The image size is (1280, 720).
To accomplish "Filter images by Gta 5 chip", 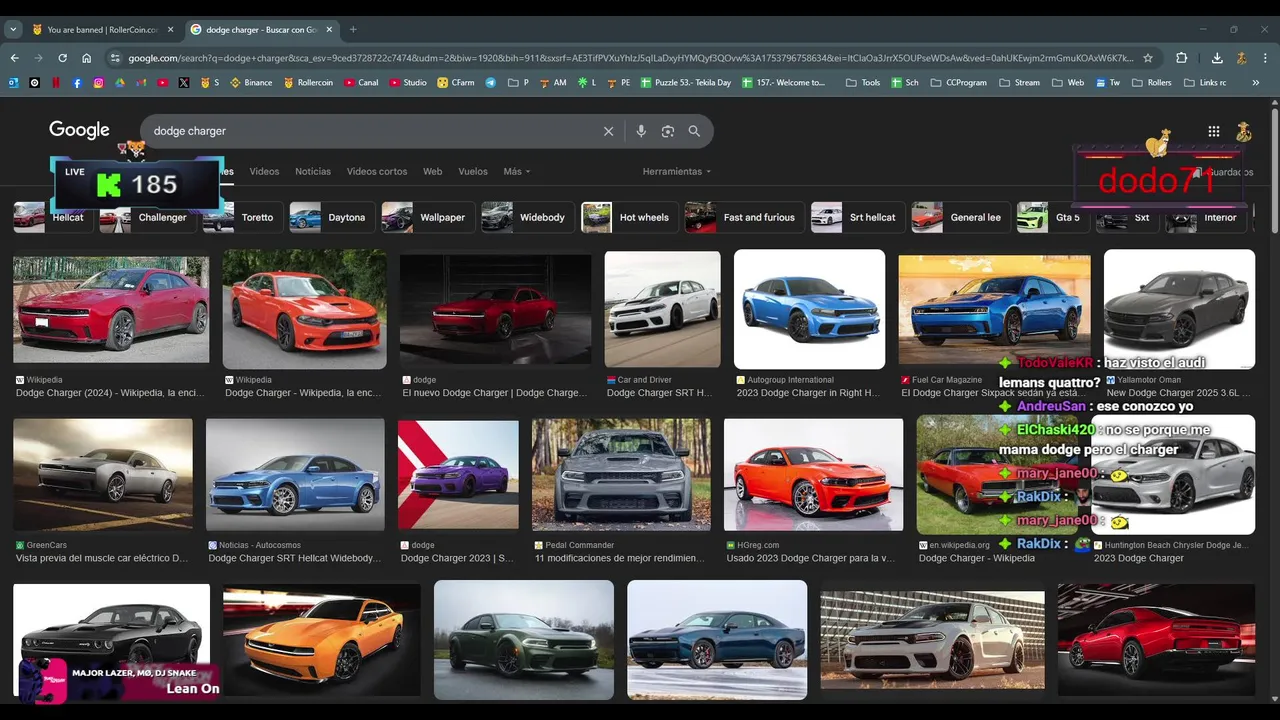I will 1052,217.
